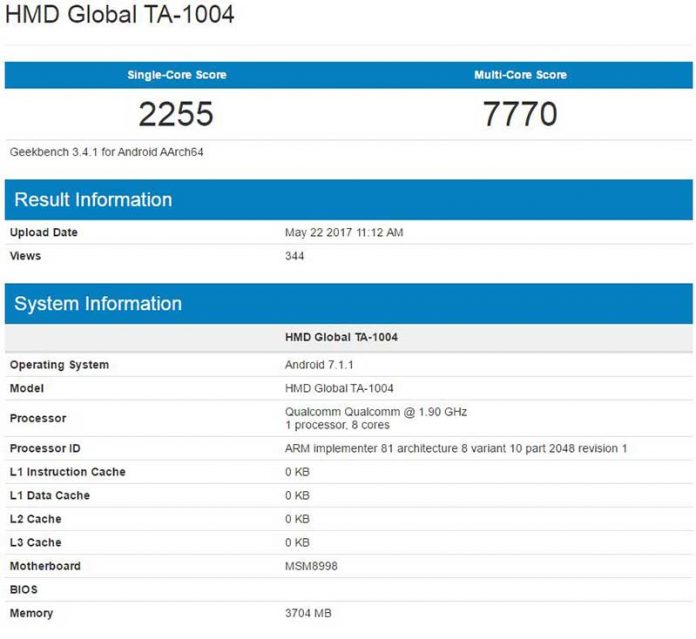Click the Model row label
The image size is (696, 639).
click(27, 388)
